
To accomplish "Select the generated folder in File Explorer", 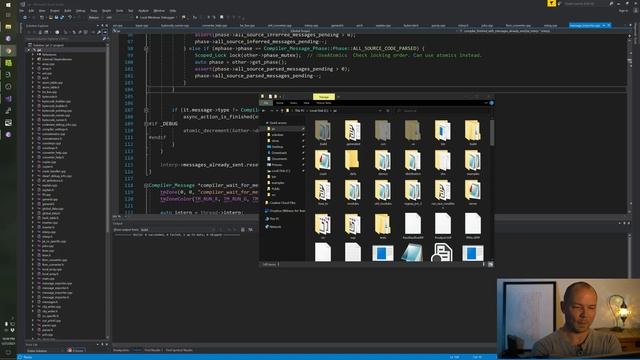I will coord(353,132).
